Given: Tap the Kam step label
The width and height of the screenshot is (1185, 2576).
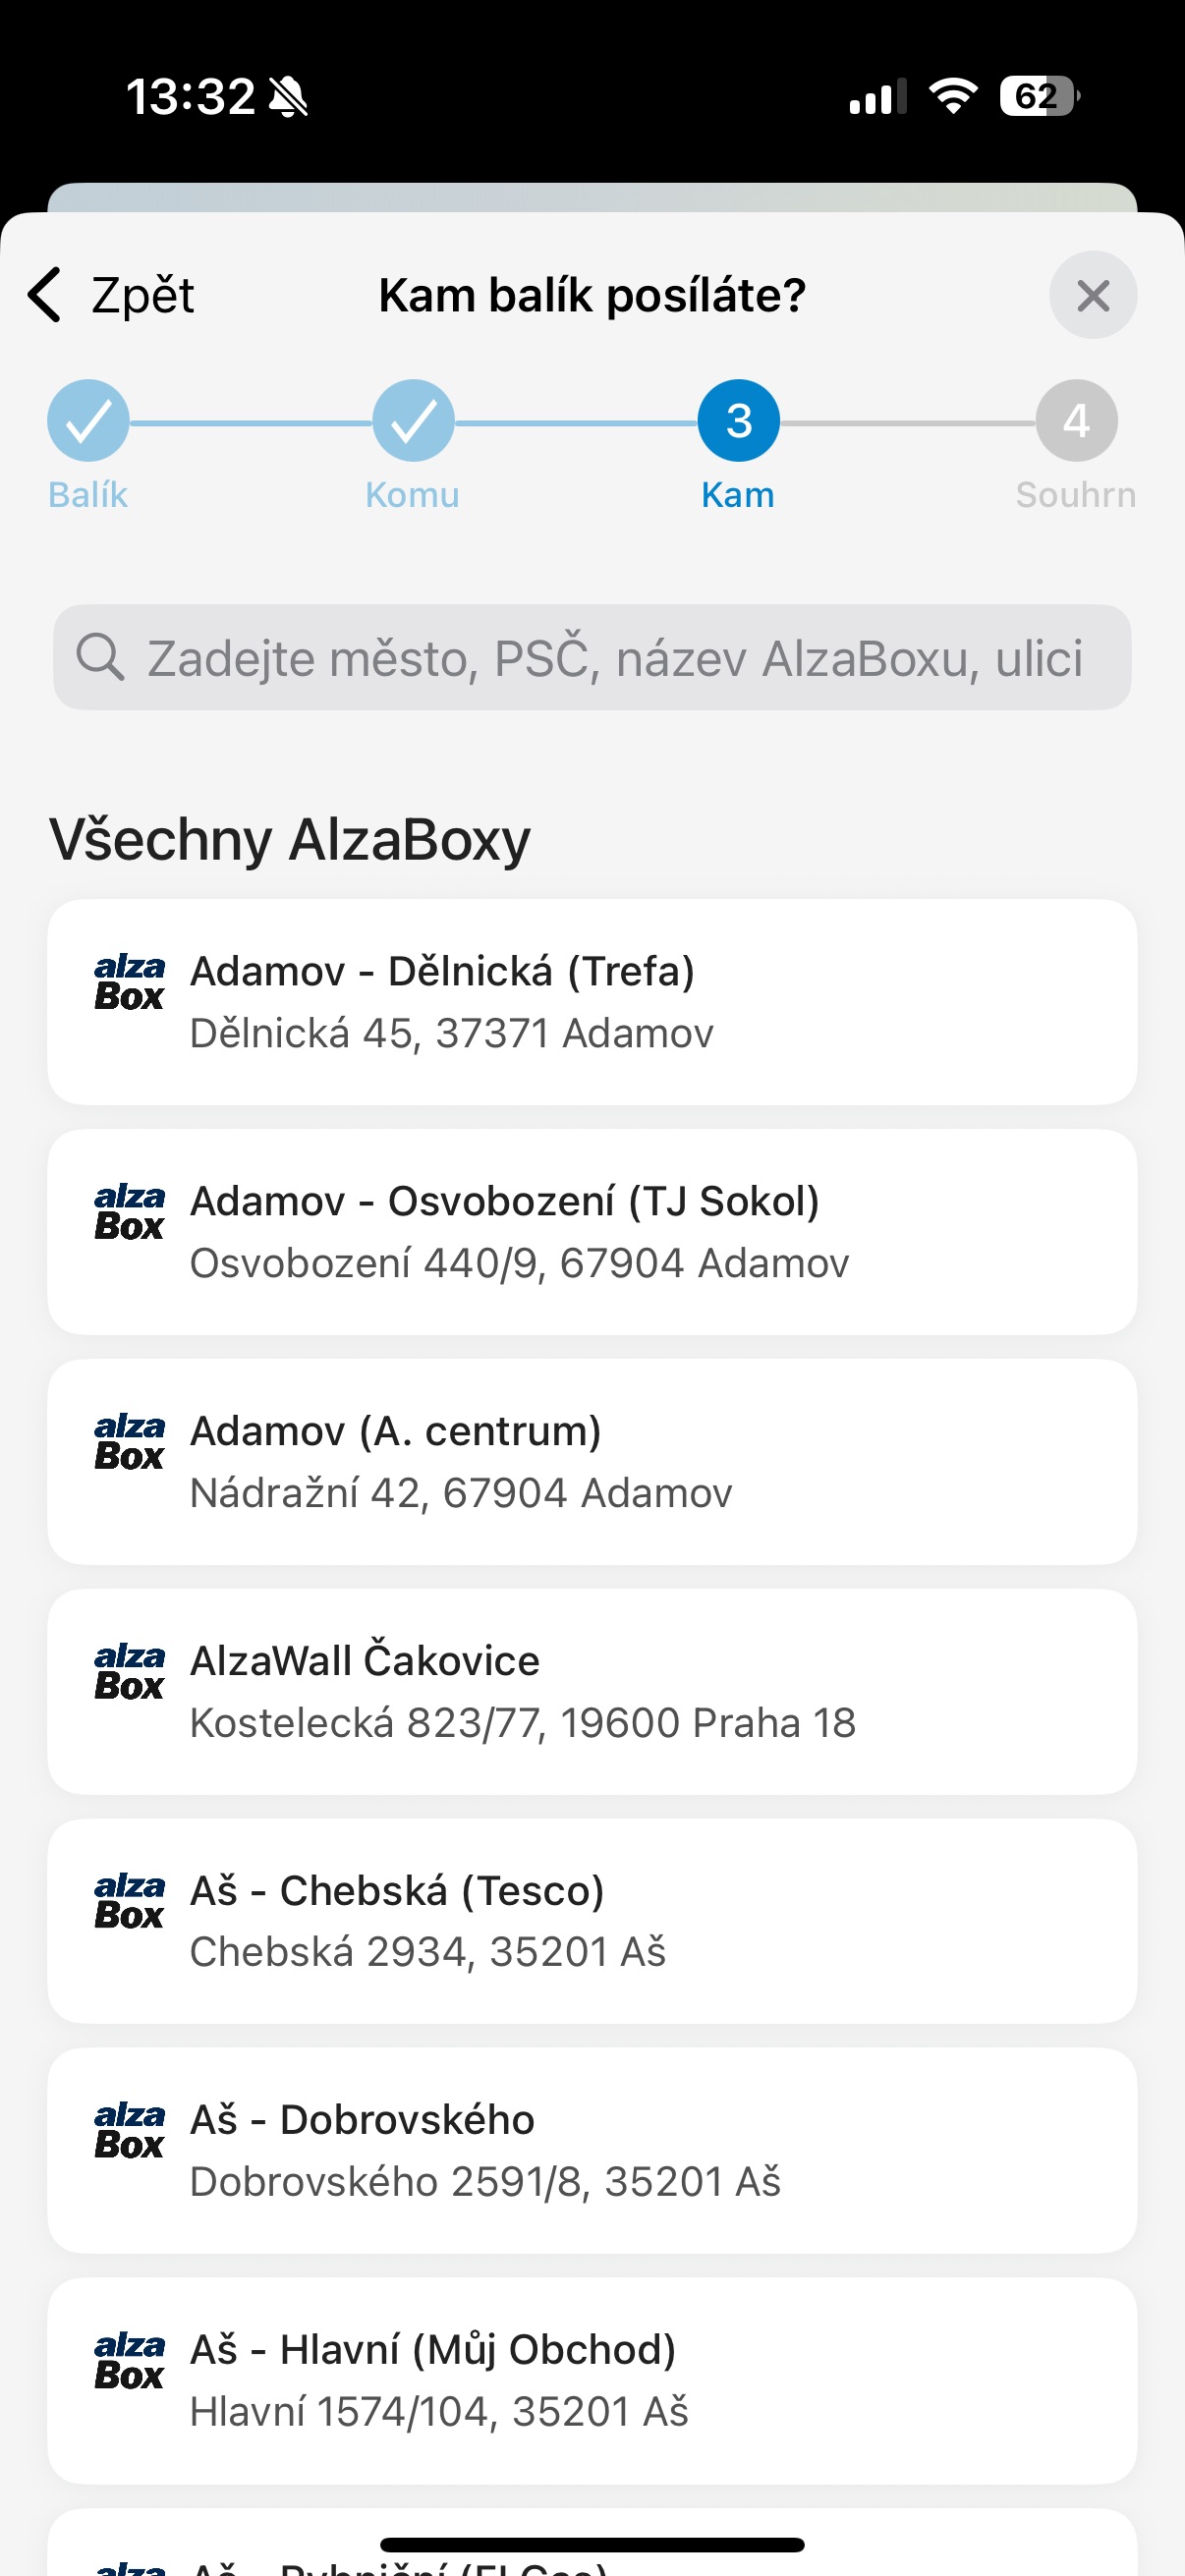Looking at the screenshot, I should coord(738,495).
